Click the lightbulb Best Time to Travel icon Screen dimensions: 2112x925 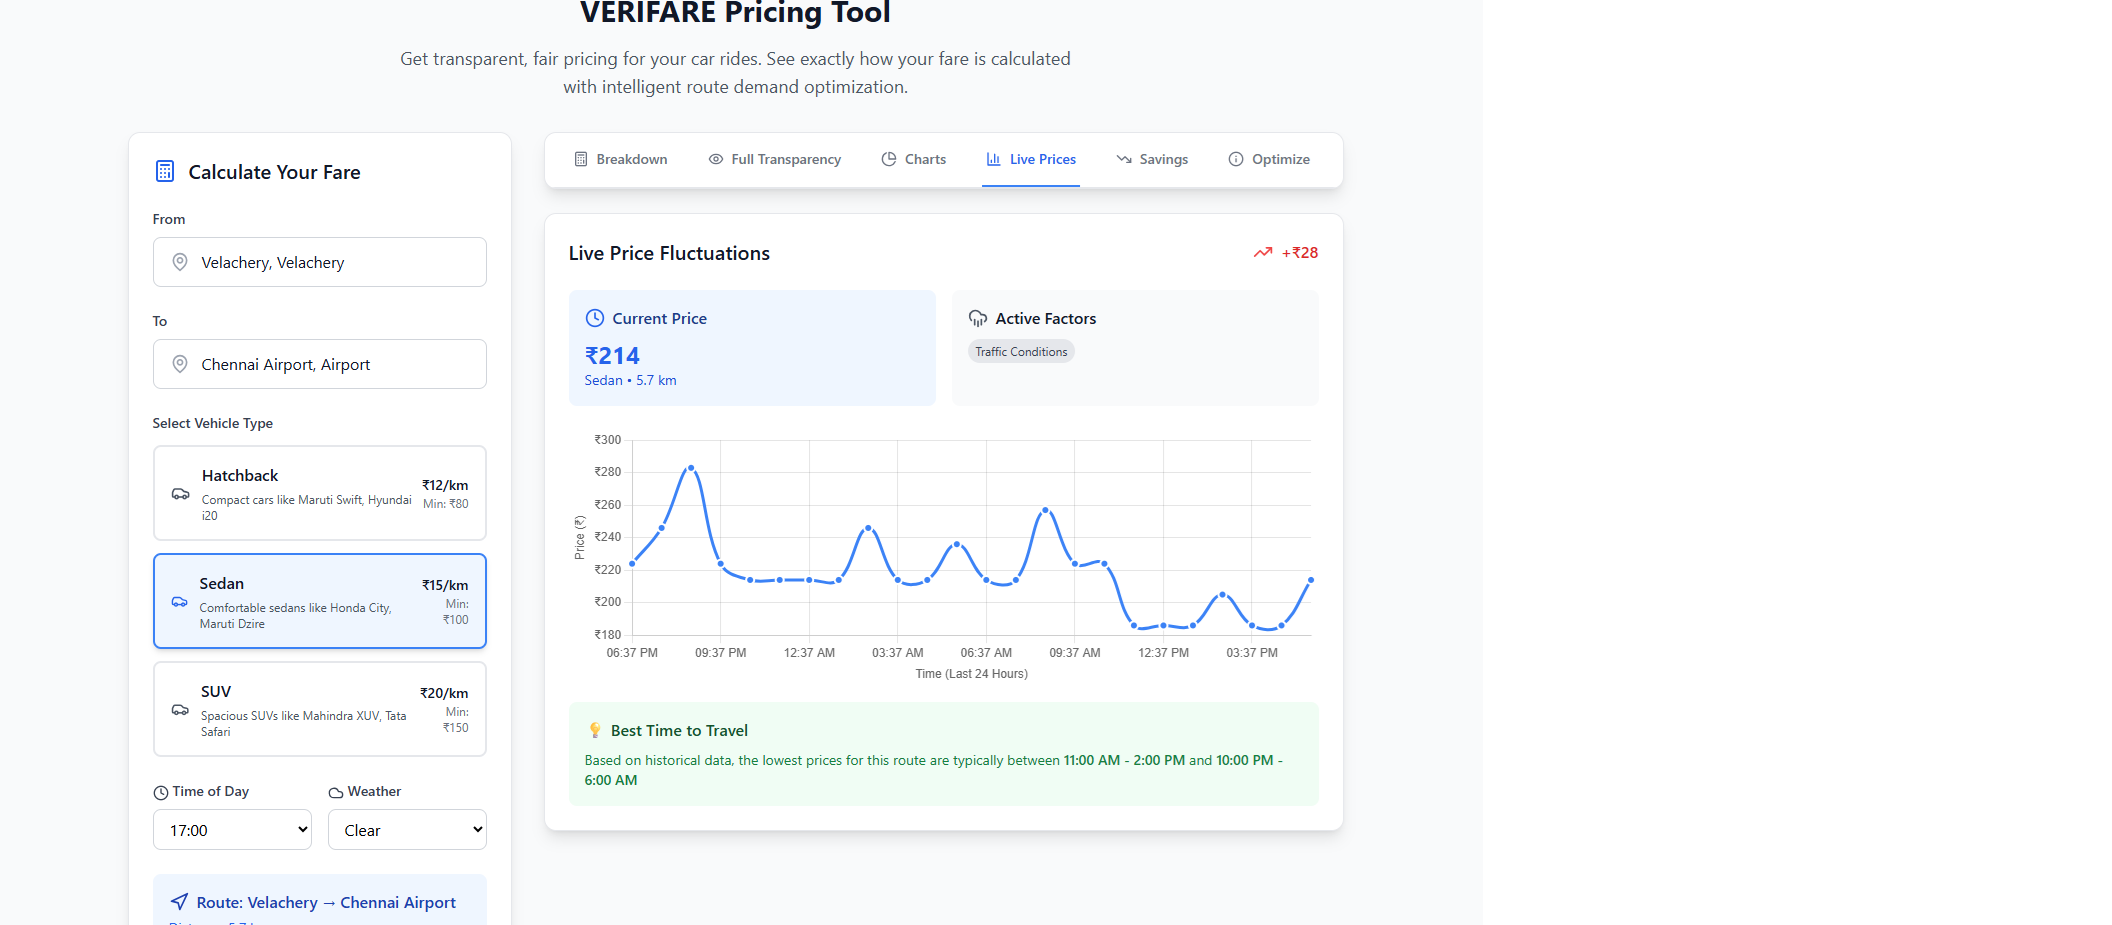(595, 730)
